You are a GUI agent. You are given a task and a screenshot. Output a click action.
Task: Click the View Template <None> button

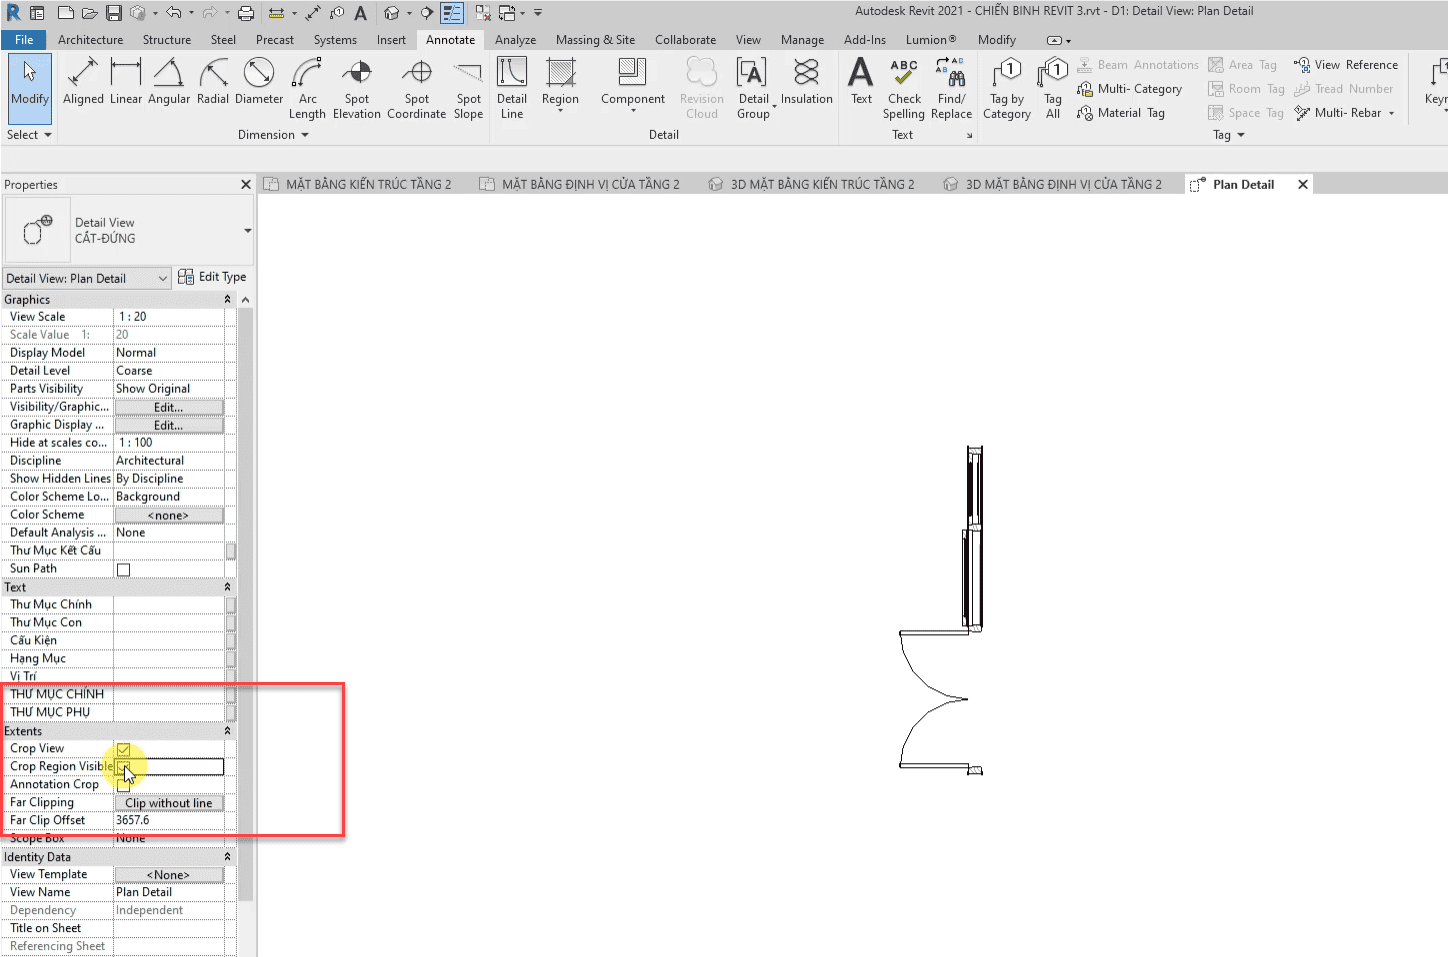(x=169, y=875)
